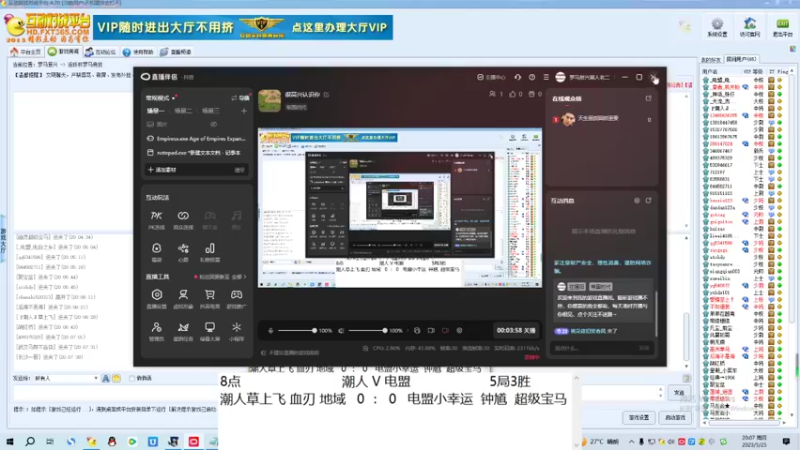Stop streaming with the 关播 button
Viewport: 800px width, 450px height.
tap(516, 331)
